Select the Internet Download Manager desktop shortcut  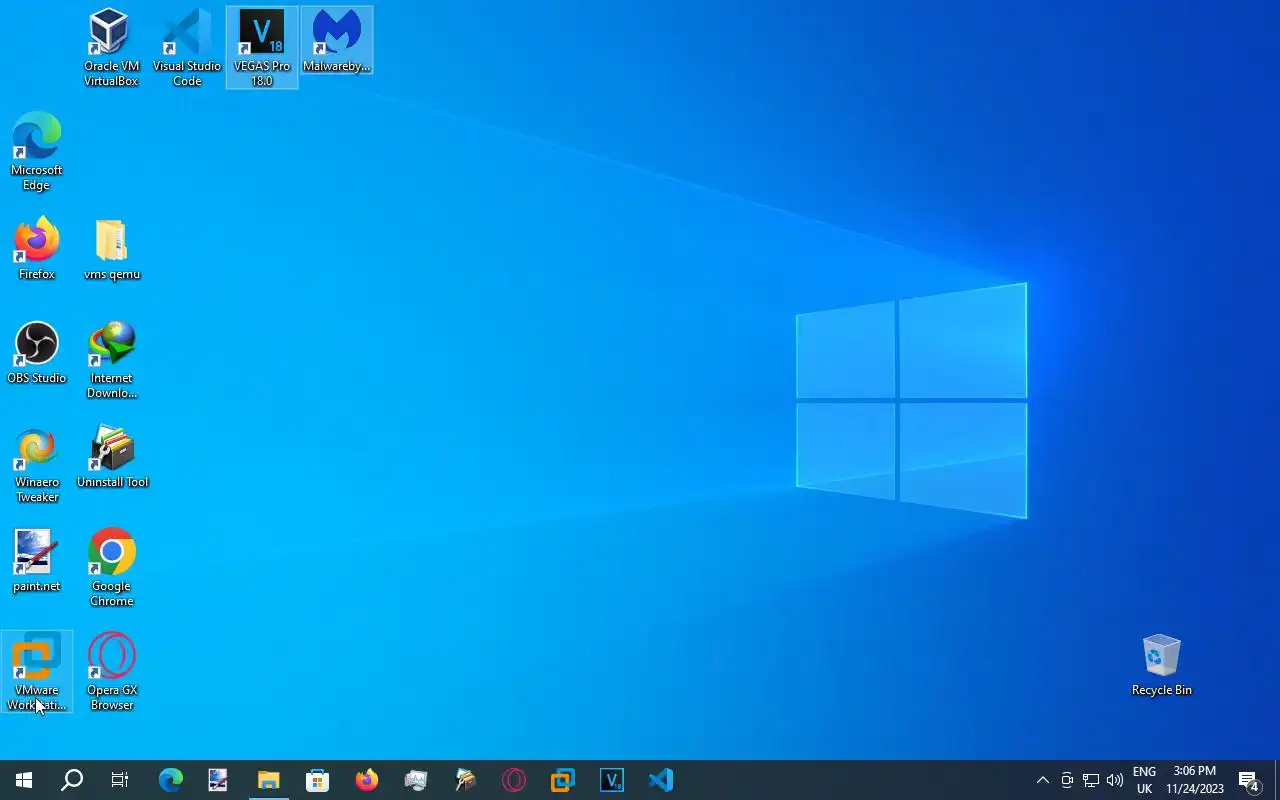coord(112,359)
